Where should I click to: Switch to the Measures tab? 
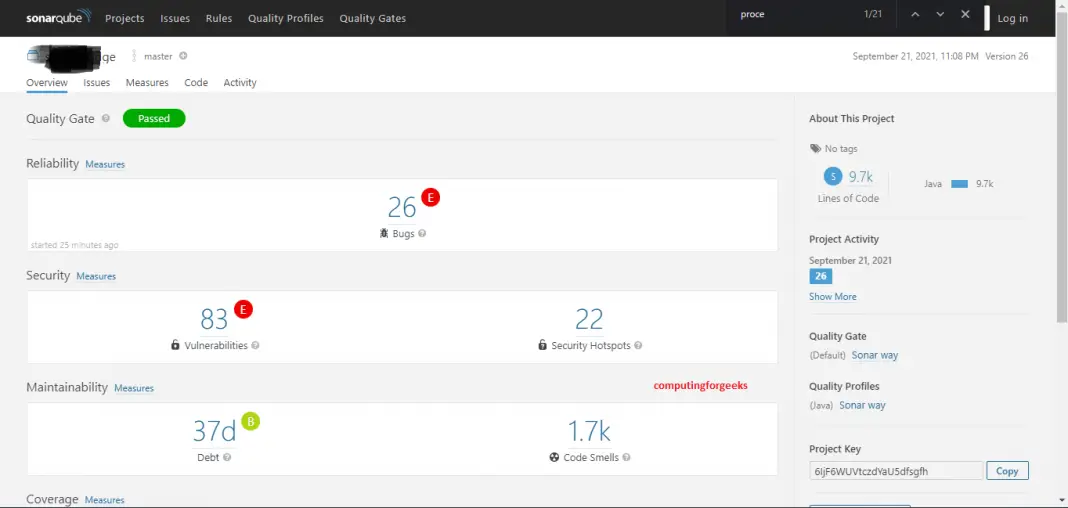point(147,82)
